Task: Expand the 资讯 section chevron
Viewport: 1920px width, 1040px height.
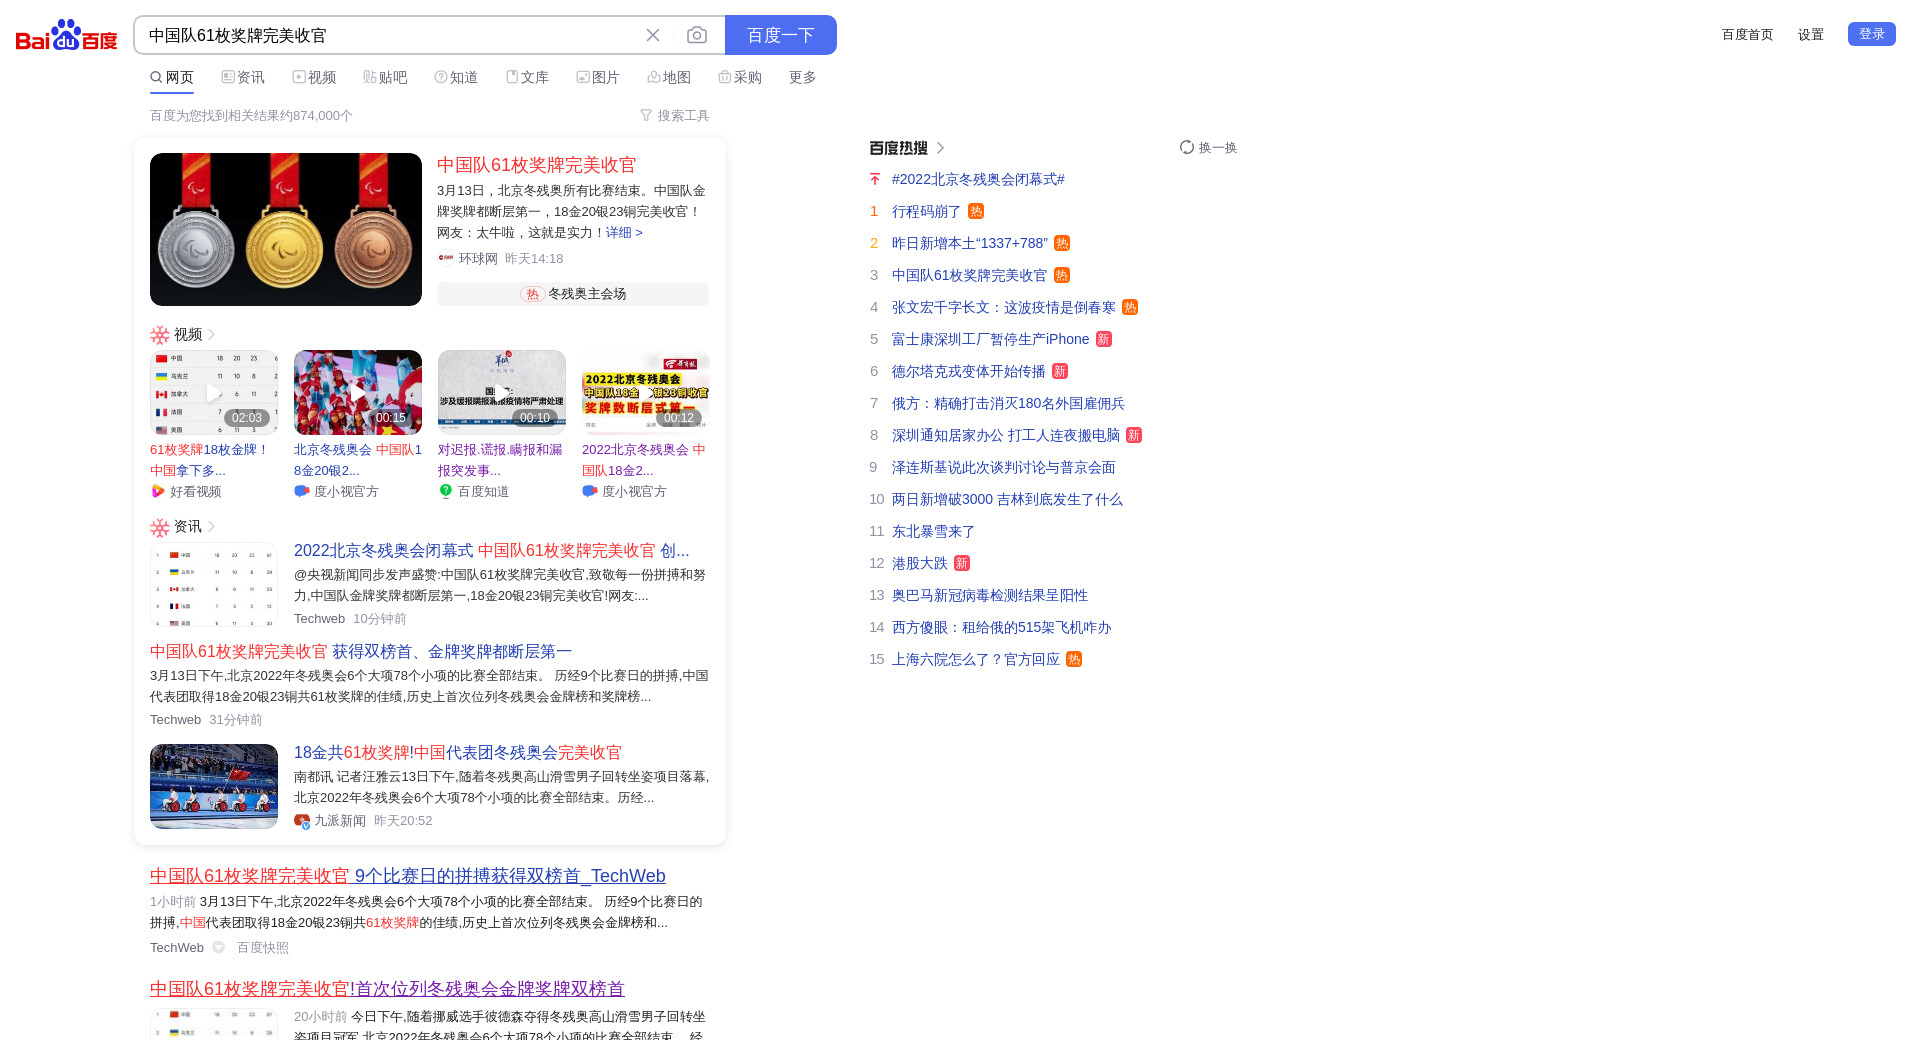Action: 212,527
